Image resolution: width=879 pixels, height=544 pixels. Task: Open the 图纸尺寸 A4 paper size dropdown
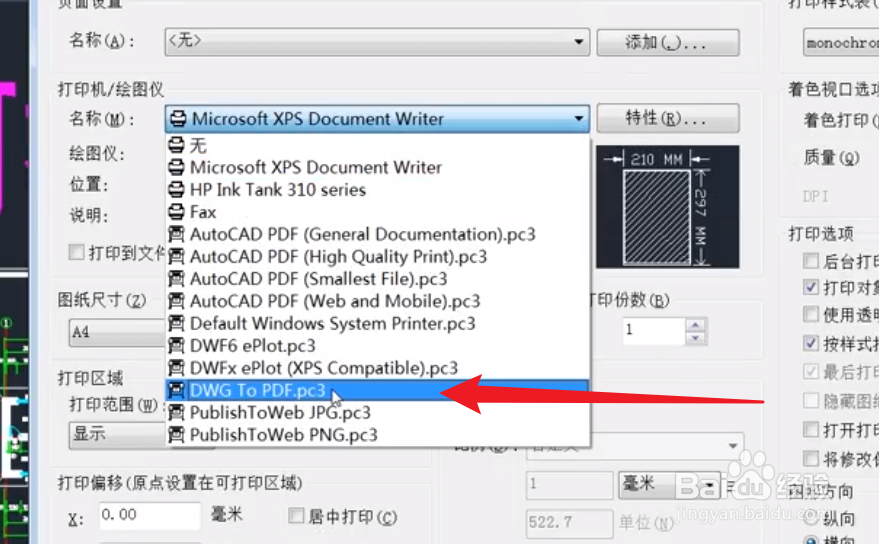point(118,332)
